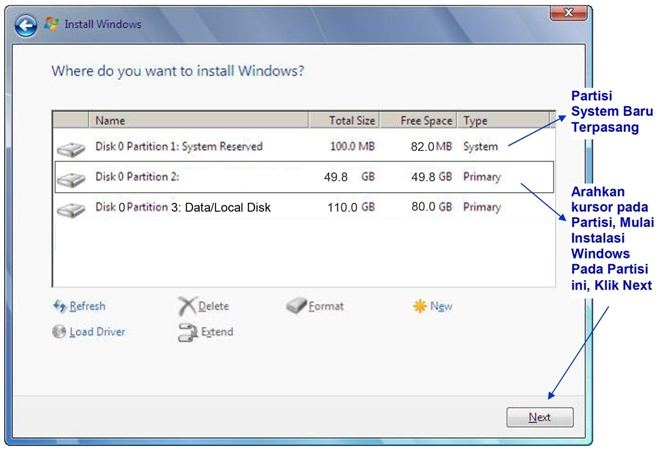
Task: Click drive icon for Data/Local Disk partition
Action: tap(71, 210)
